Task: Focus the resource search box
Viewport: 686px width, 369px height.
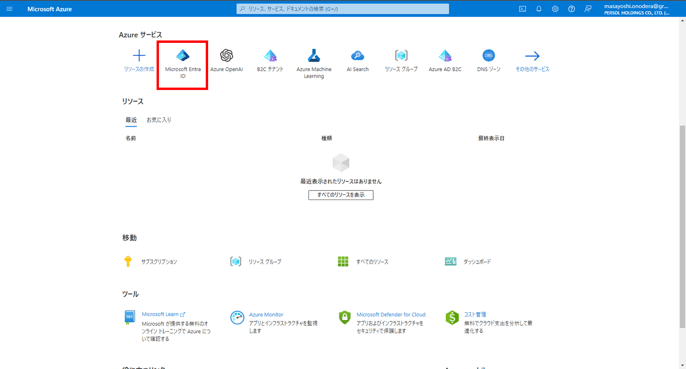Action: [343, 9]
